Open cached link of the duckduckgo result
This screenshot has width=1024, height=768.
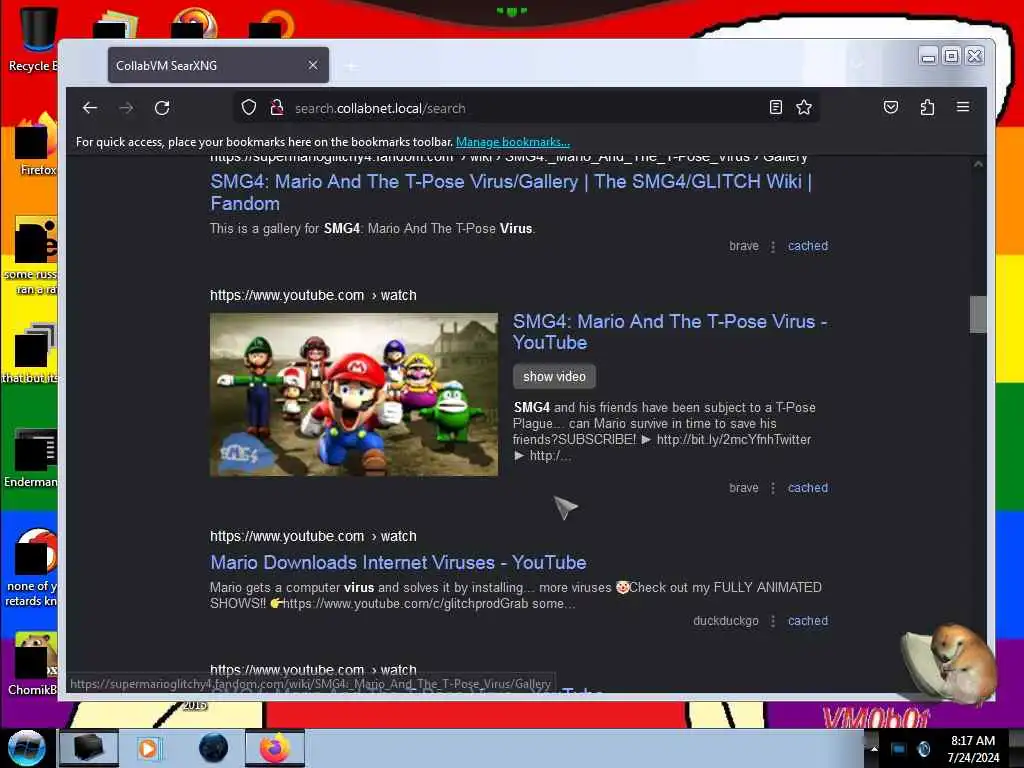pyautogui.click(x=808, y=621)
